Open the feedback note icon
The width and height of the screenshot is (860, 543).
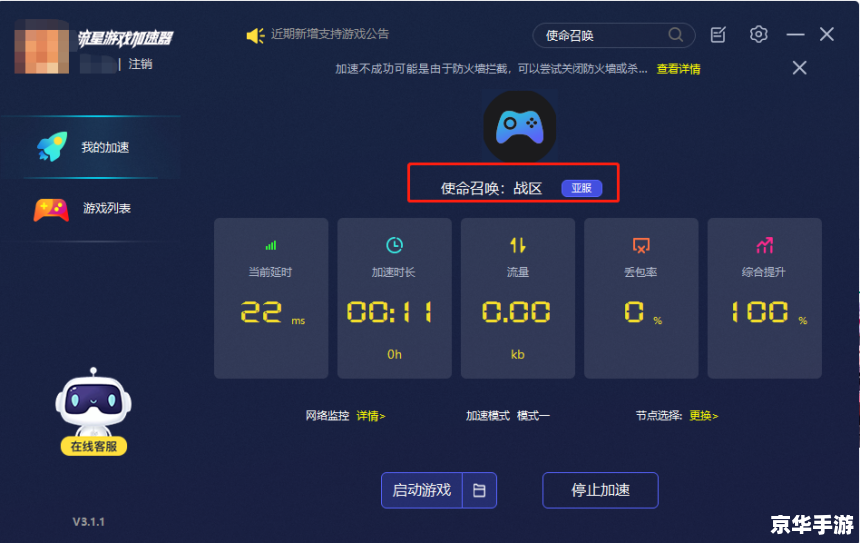point(718,35)
